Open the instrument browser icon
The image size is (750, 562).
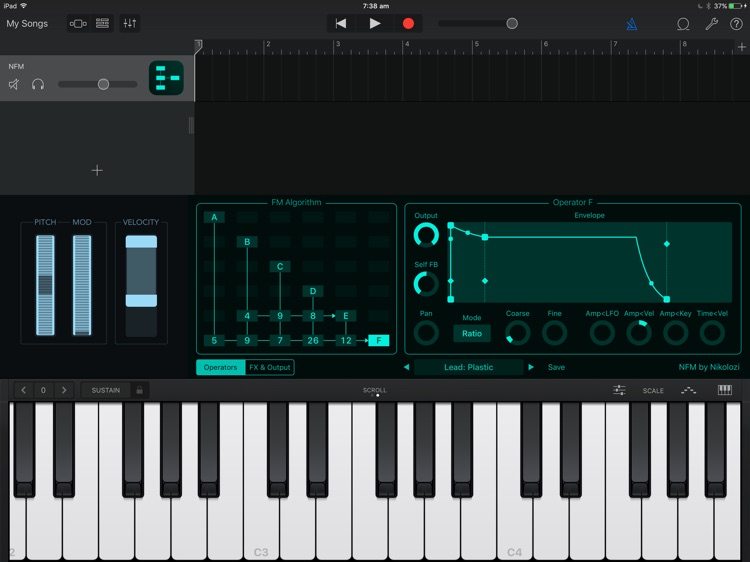pyautogui.click(x=78, y=23)
